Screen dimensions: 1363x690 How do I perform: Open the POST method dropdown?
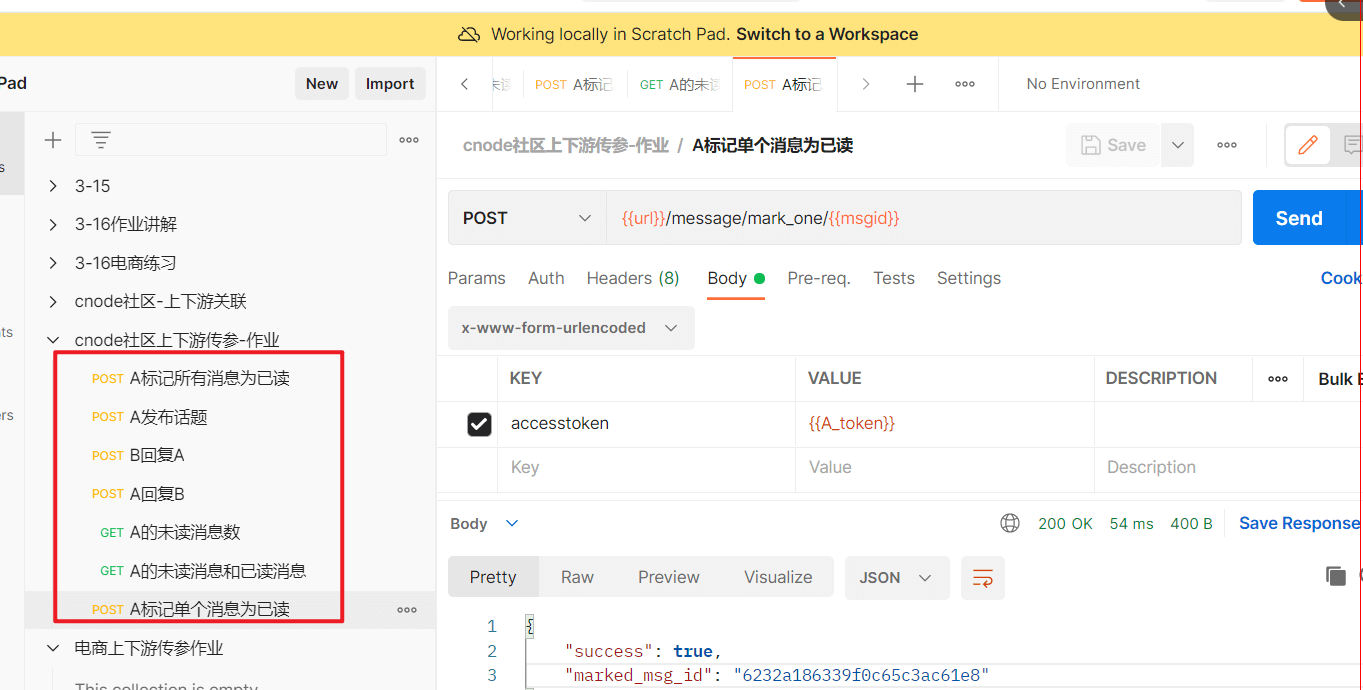527,218
